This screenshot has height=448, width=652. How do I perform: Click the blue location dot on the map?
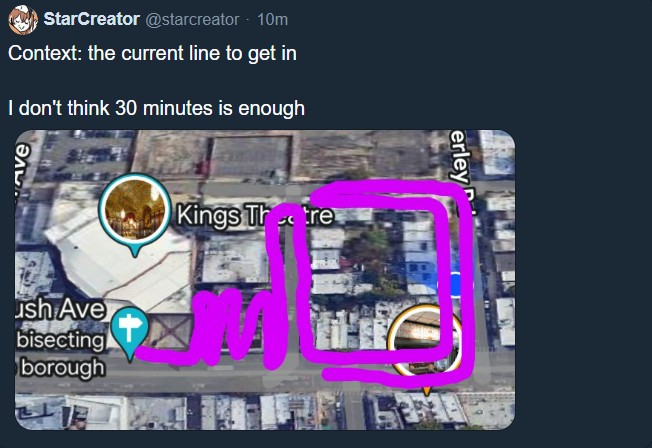[457, 285]
